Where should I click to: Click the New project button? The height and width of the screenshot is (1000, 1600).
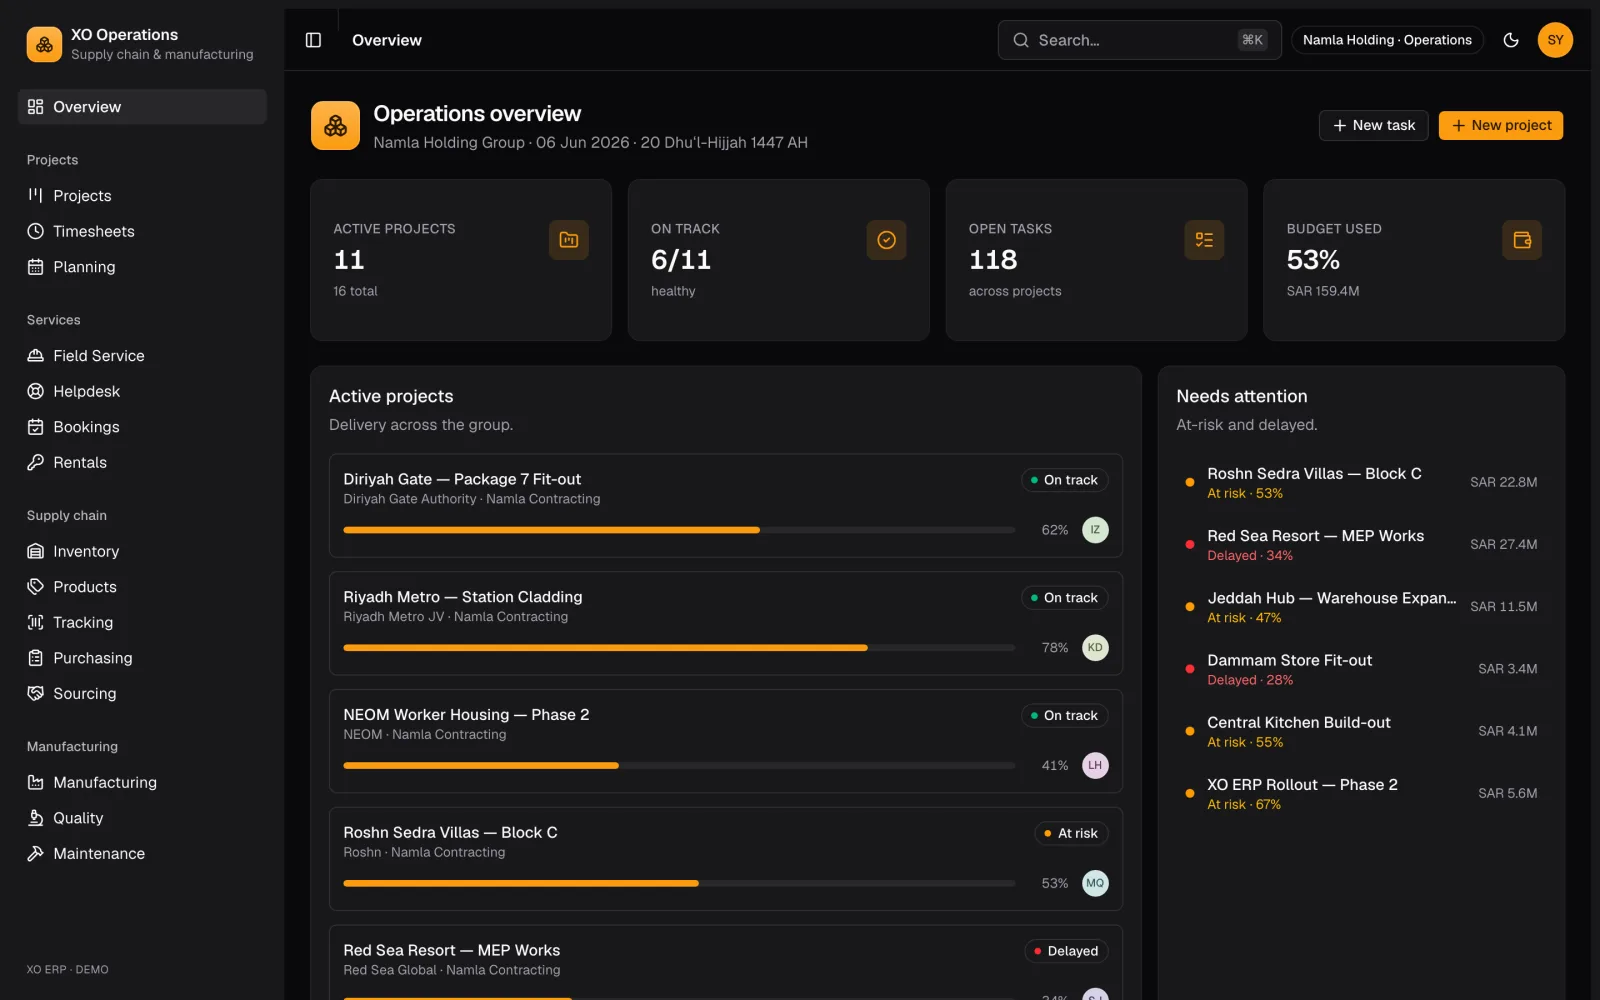point(1500,125)
